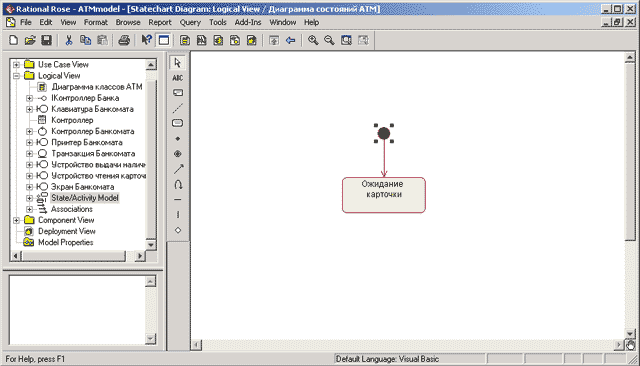The height and width of the screenshot is (366, 640).
Task: Select the Контроллер class in tree
Action: pos(72,120)
